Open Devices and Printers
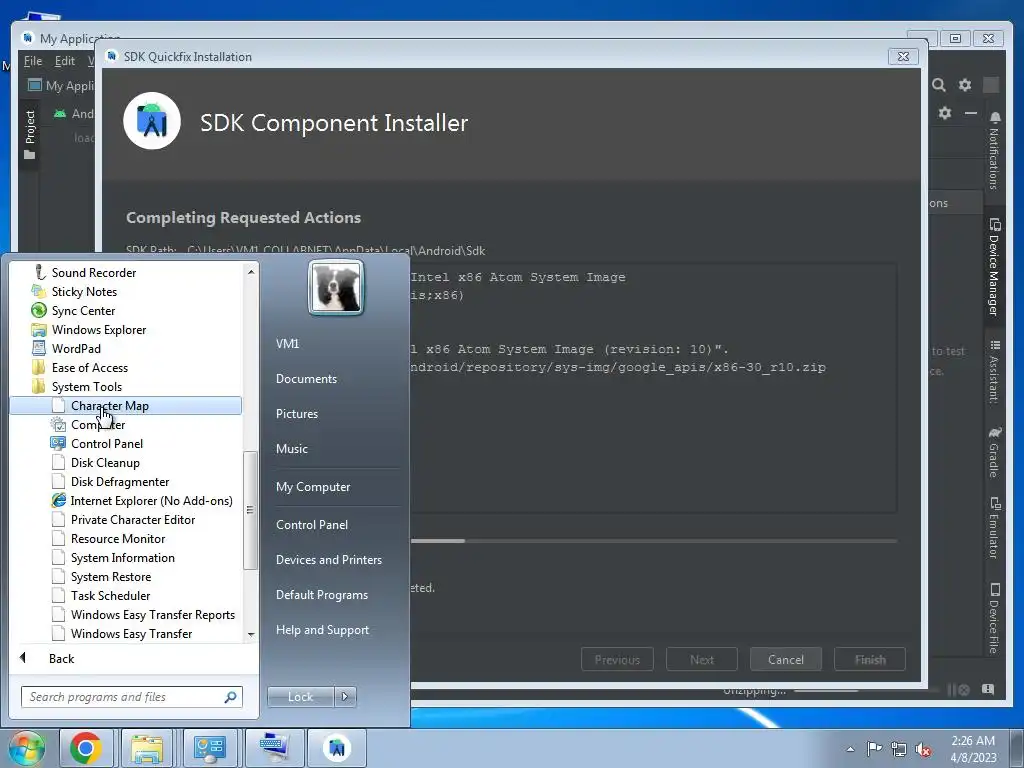Viewport: 1024px width, 768px height. coord(328,560)
